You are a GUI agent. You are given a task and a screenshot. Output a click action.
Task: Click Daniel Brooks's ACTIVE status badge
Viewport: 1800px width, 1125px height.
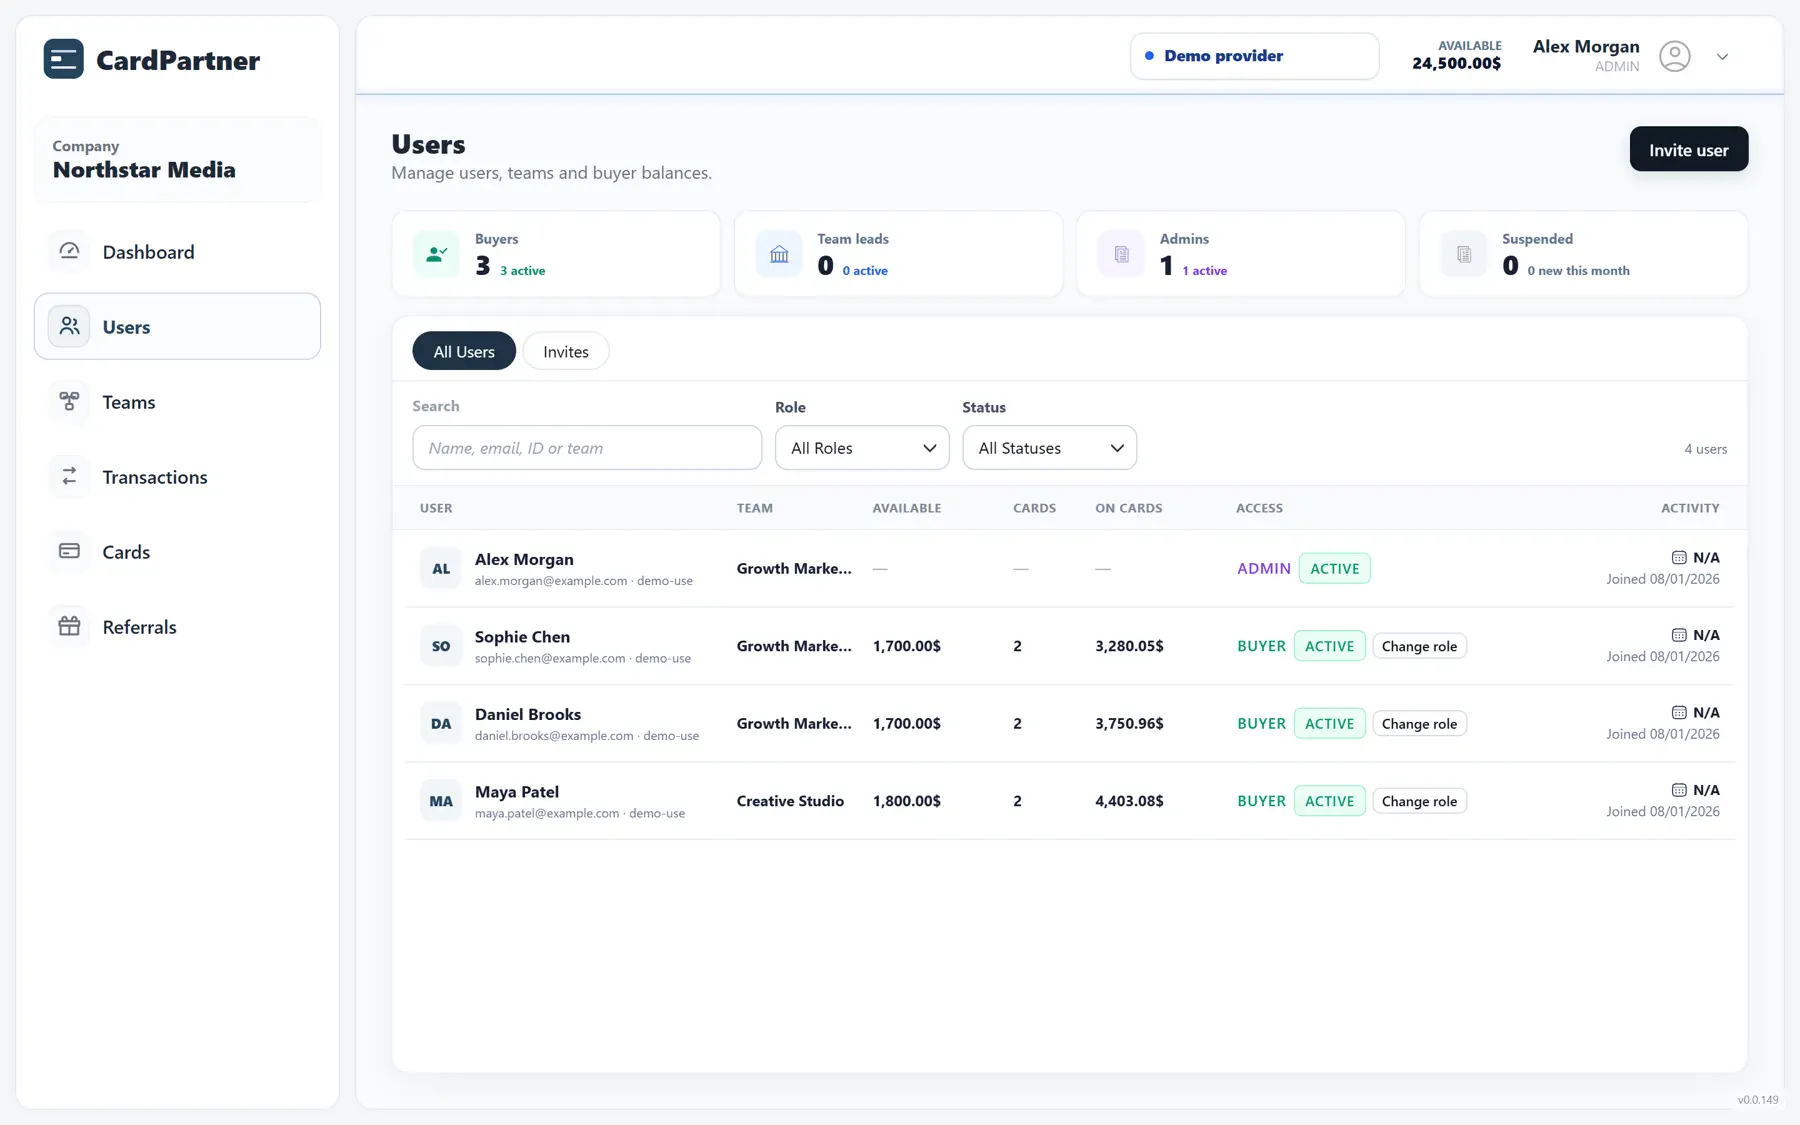[1329, 723]
